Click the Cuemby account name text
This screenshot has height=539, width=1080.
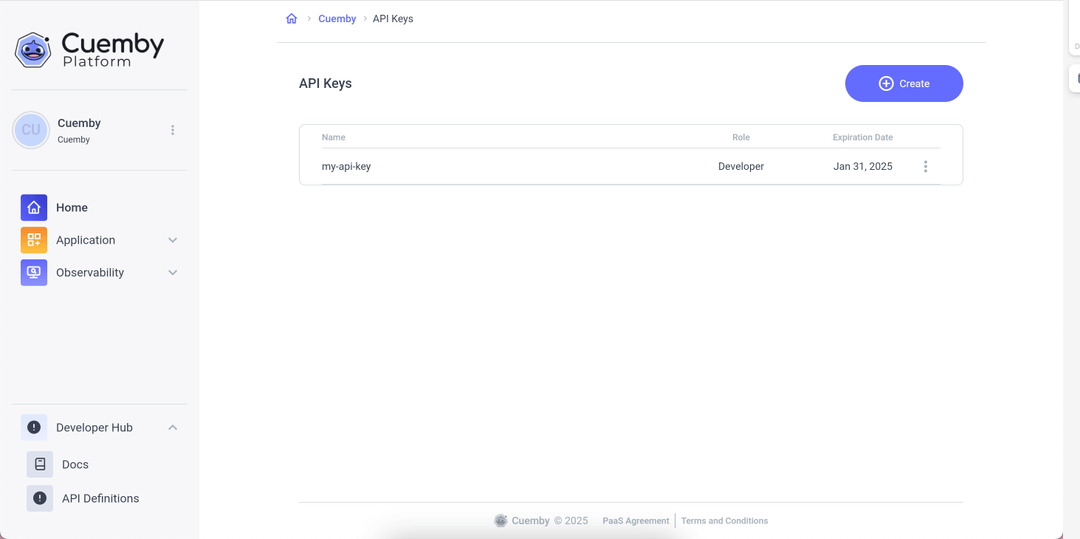click(79, 123)
